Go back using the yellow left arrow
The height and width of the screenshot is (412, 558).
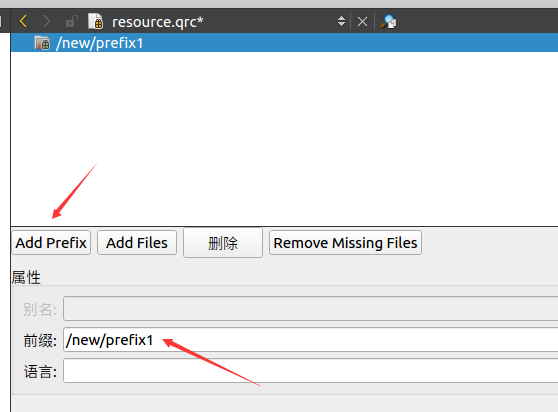(23, 21)
